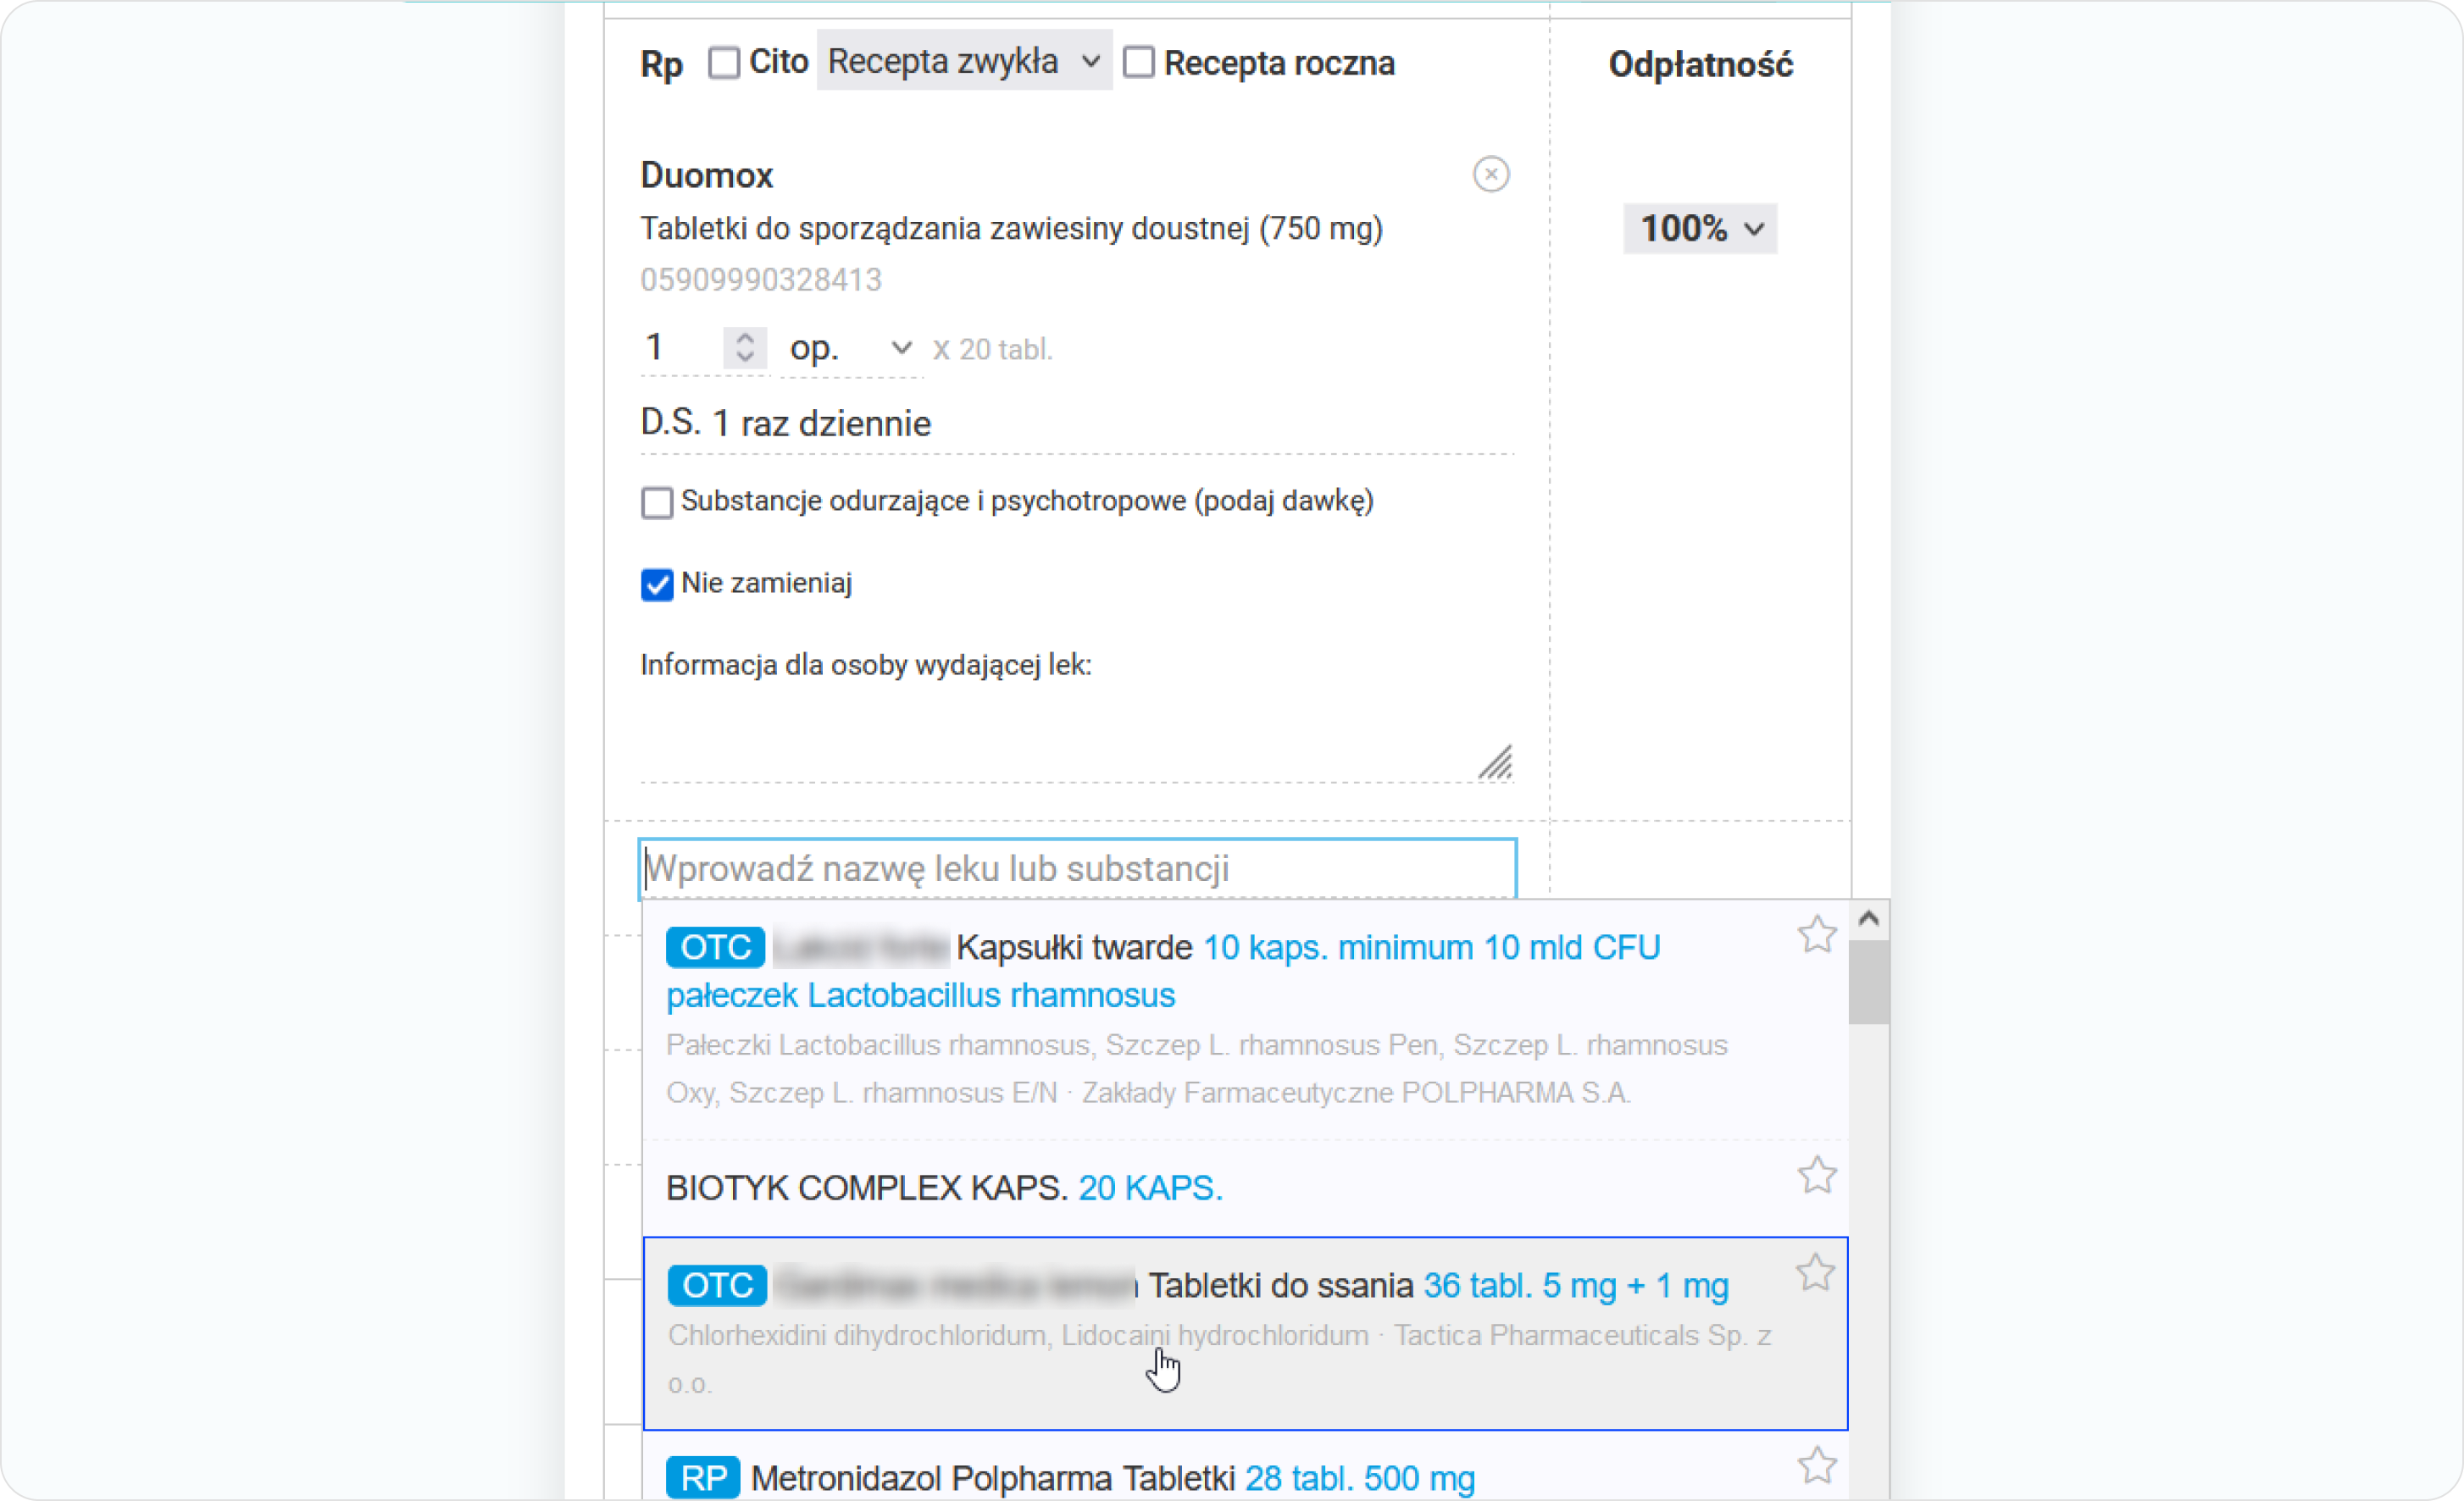Choose BIOTYK COMPLEX KAPS. 20 KAPS.
Screen dimensions: 2464x1501
pyautogui.click(x=943, y=1188)
